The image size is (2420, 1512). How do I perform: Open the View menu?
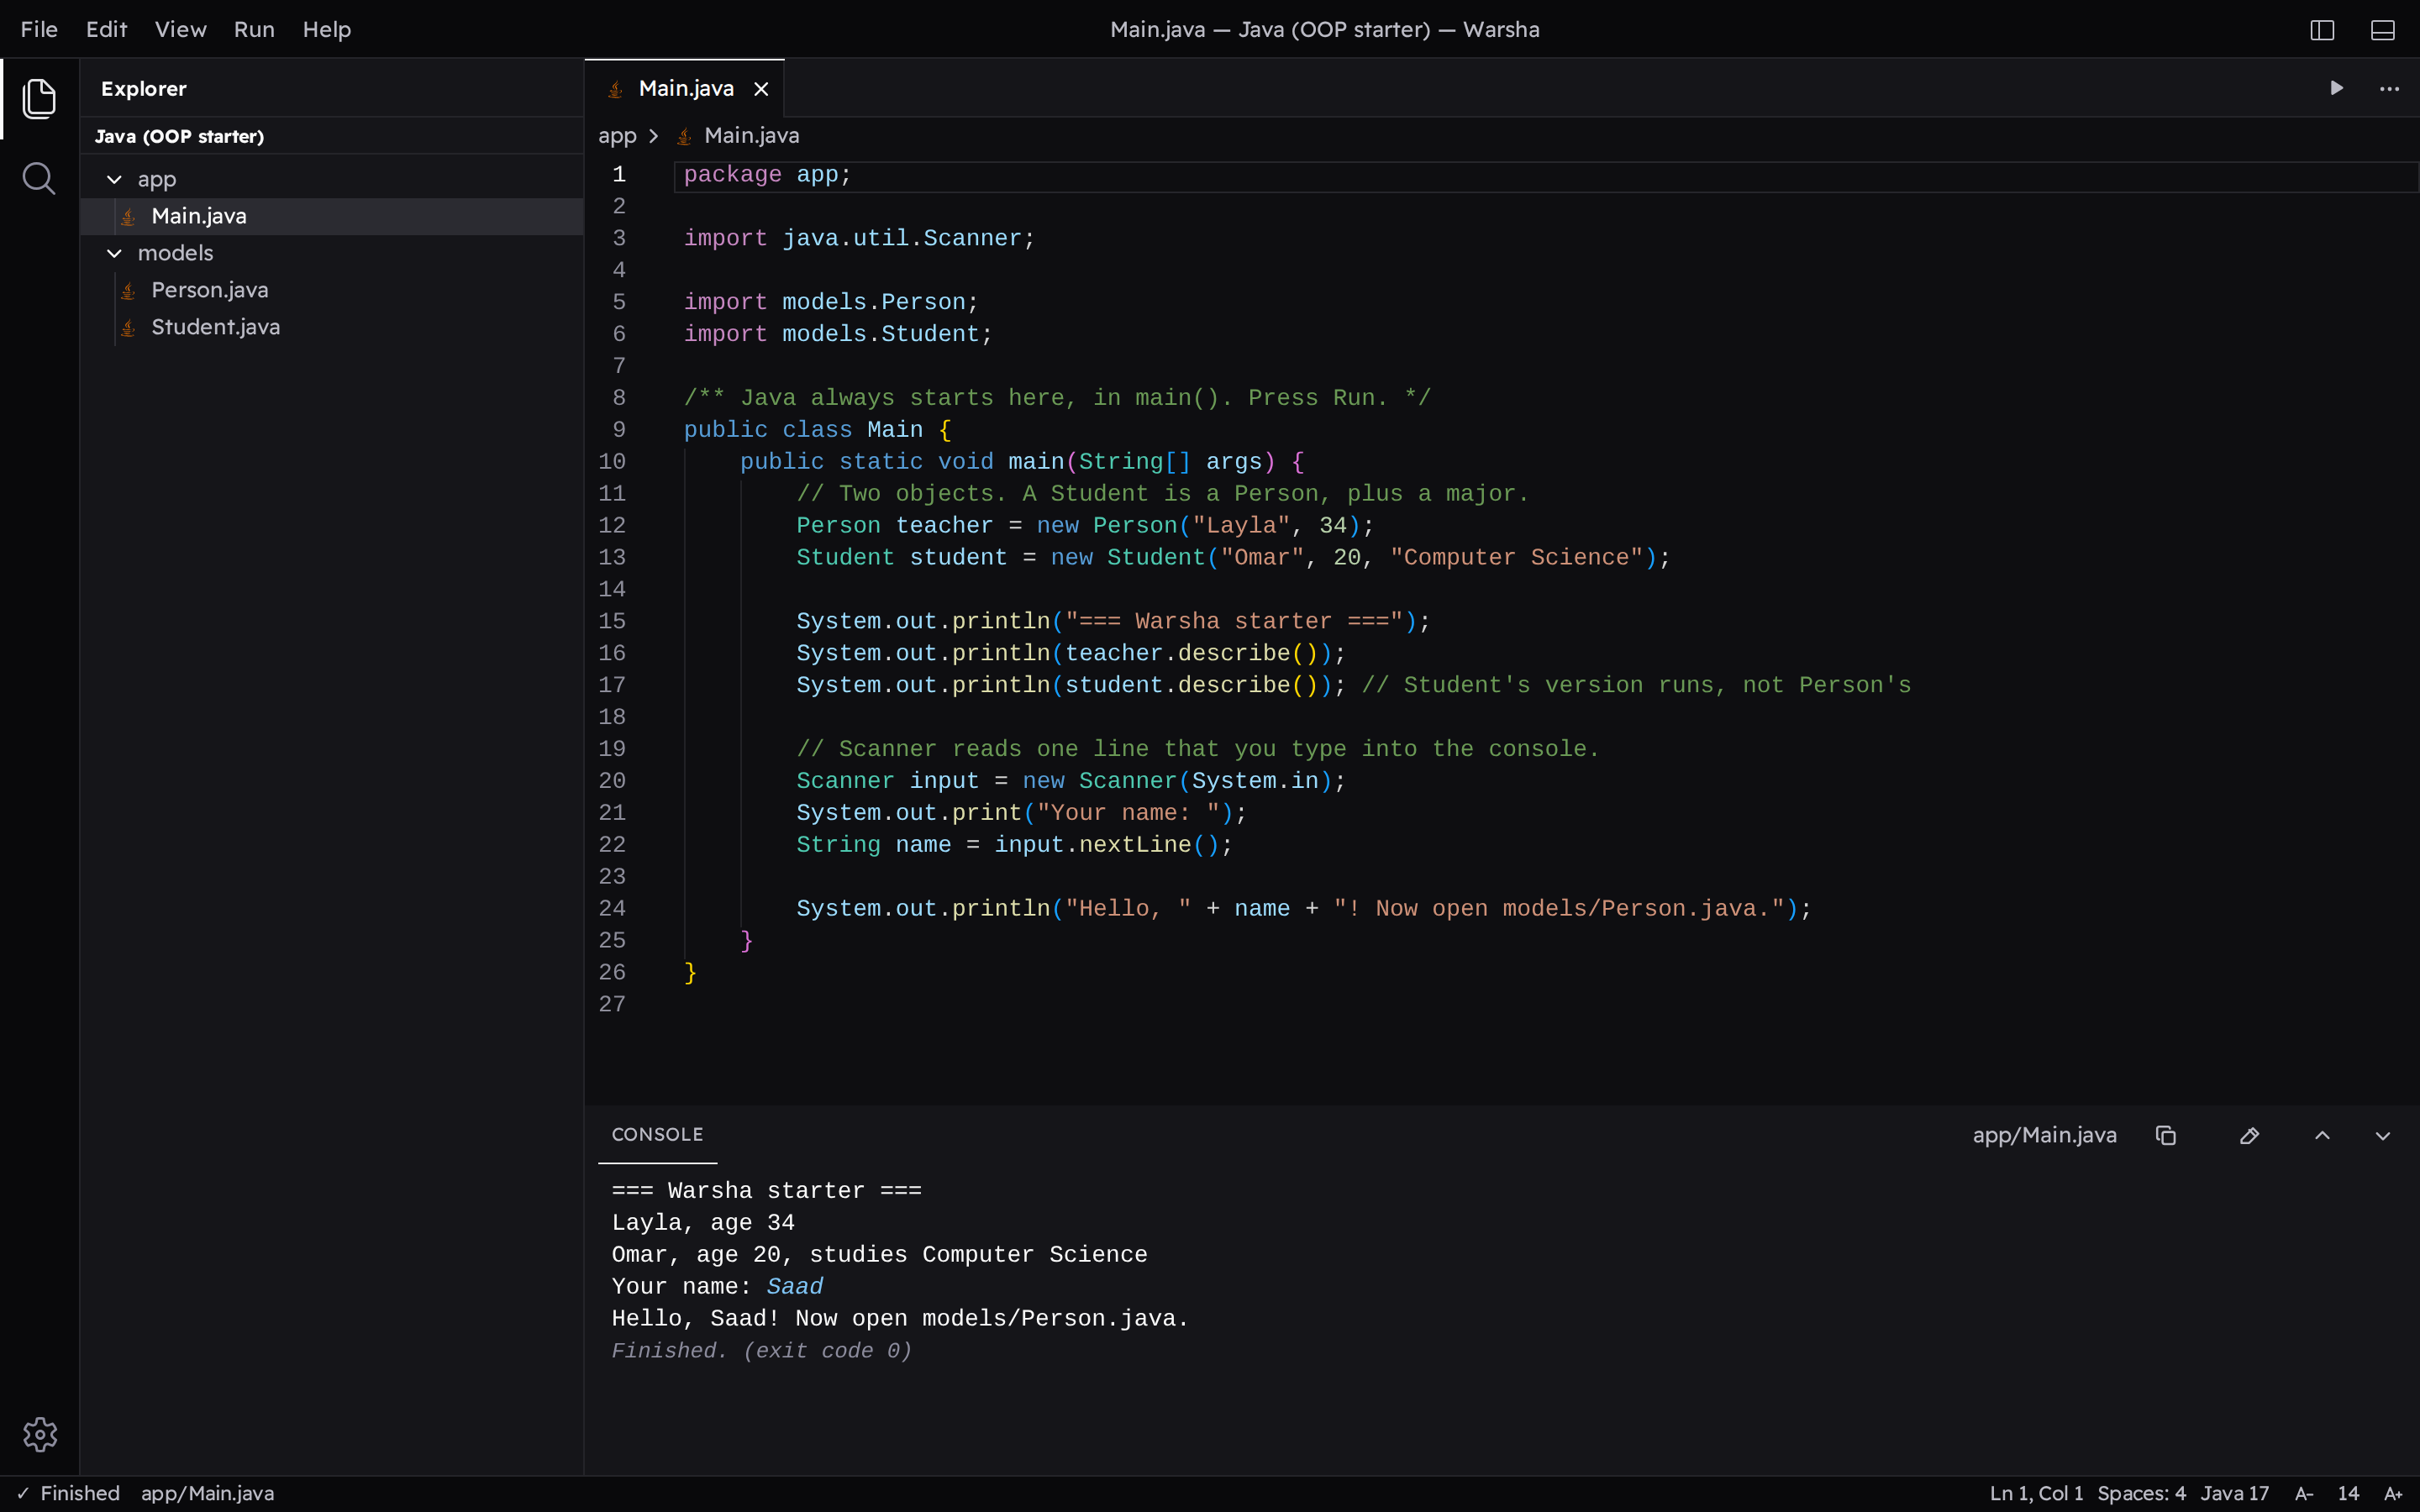180,30
